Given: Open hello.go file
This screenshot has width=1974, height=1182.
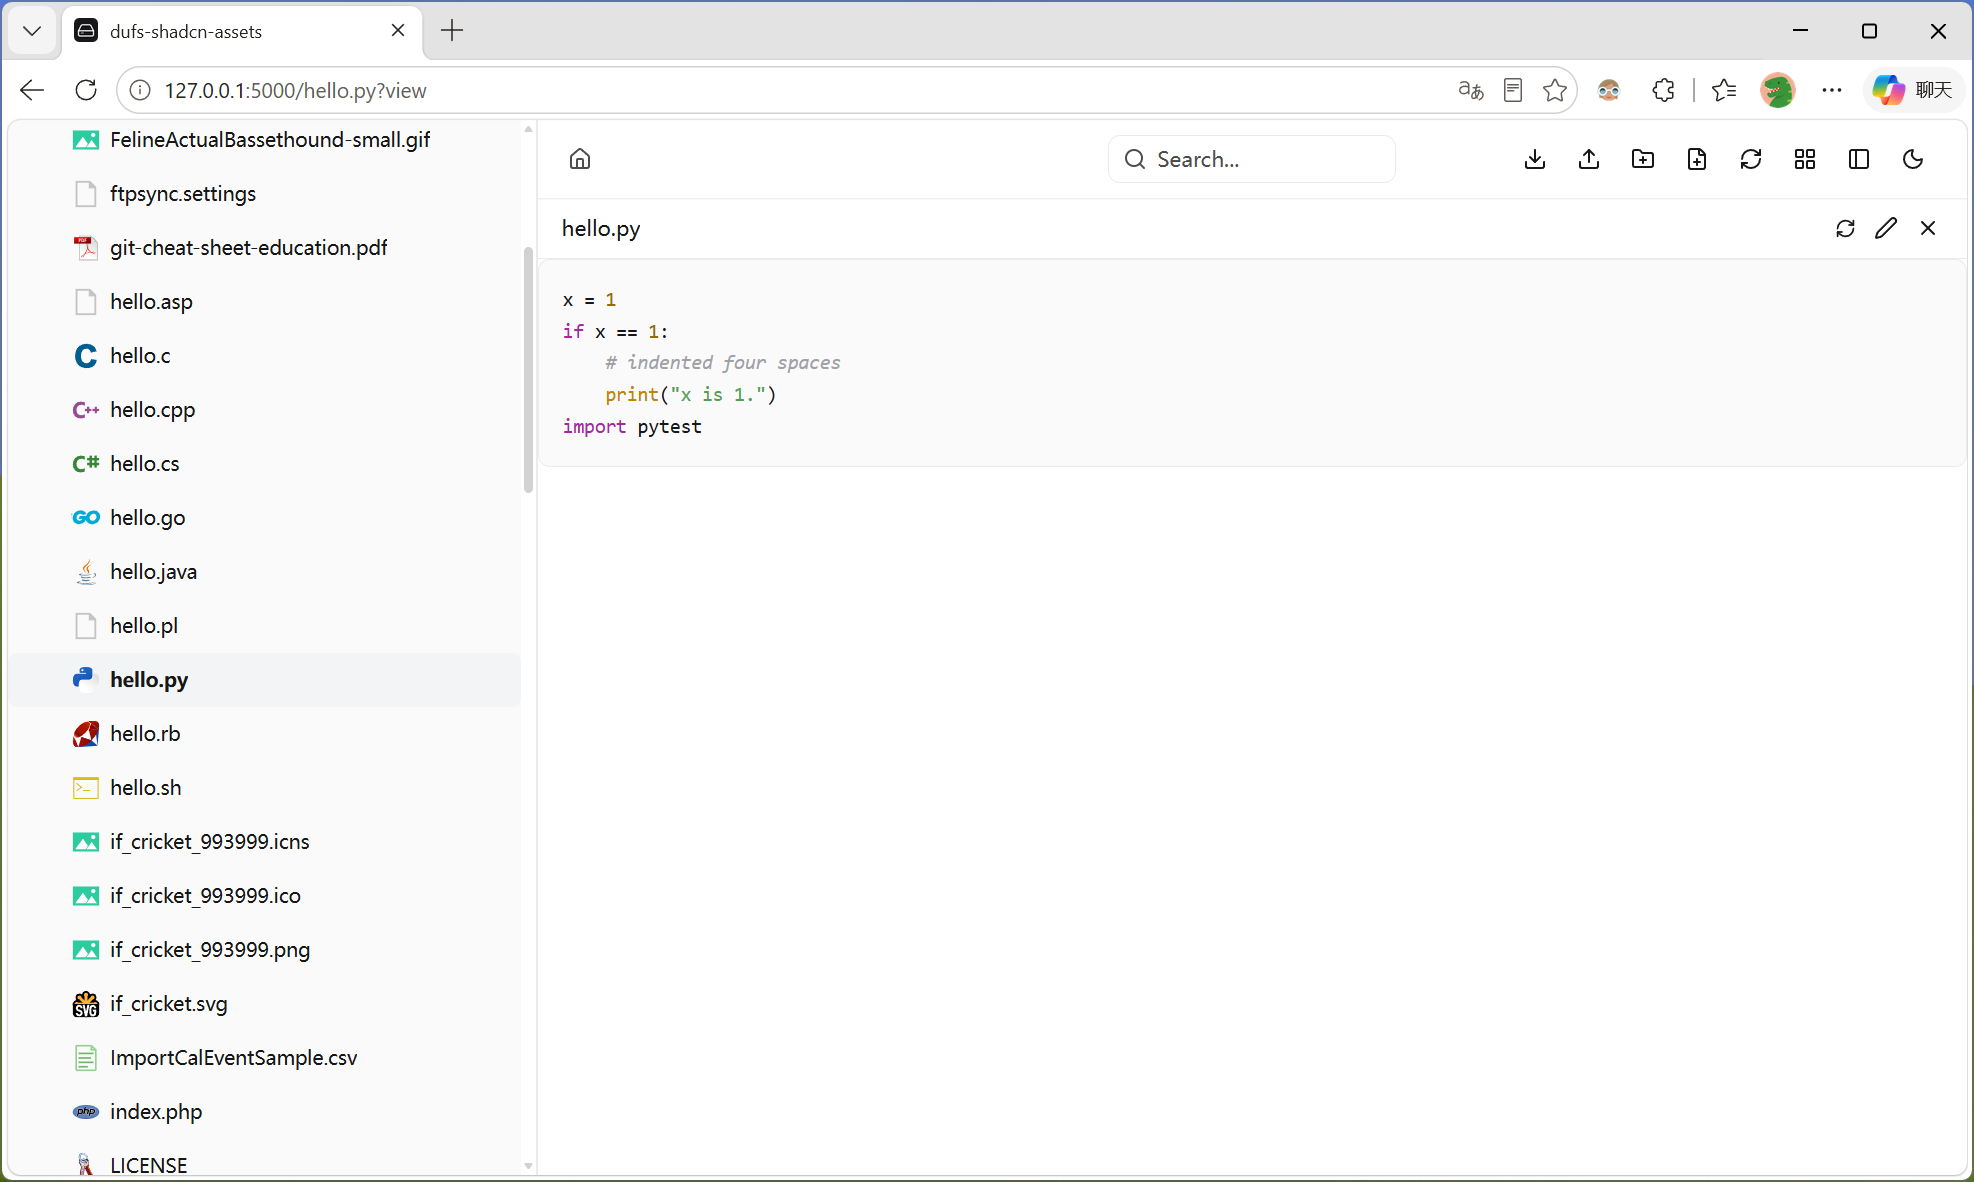Looking at the screenshot, I should click(265, 518).
